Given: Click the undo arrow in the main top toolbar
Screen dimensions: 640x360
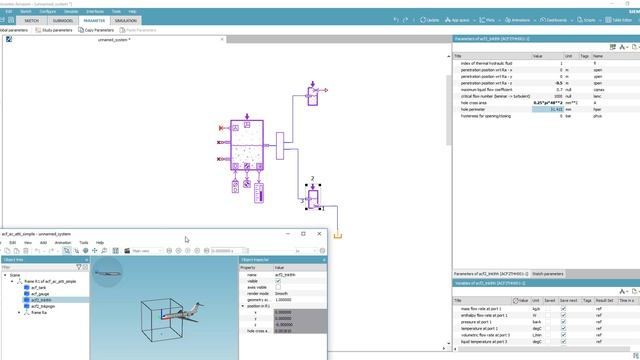Looking at the screenshot, I should click(396, 20).
